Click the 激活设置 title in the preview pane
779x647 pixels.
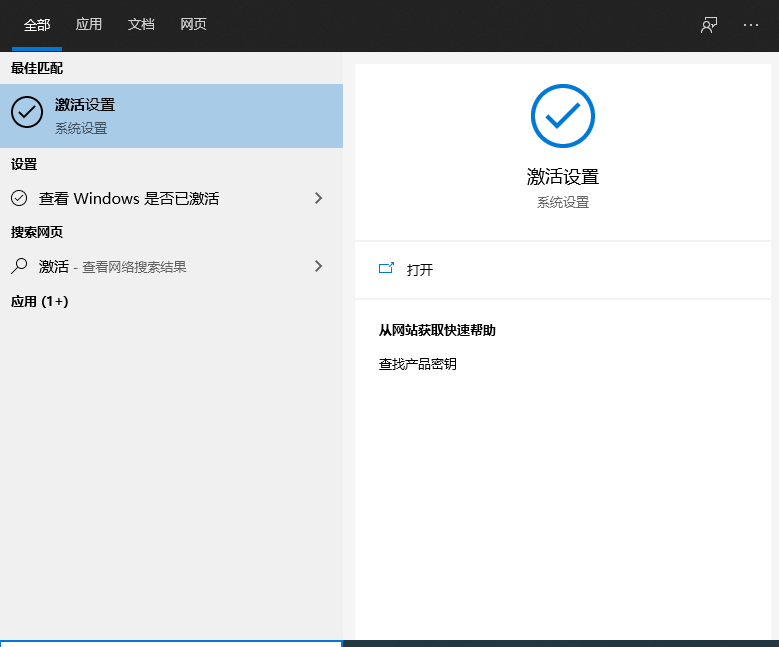pyautogui.click(x=562, y=177)
